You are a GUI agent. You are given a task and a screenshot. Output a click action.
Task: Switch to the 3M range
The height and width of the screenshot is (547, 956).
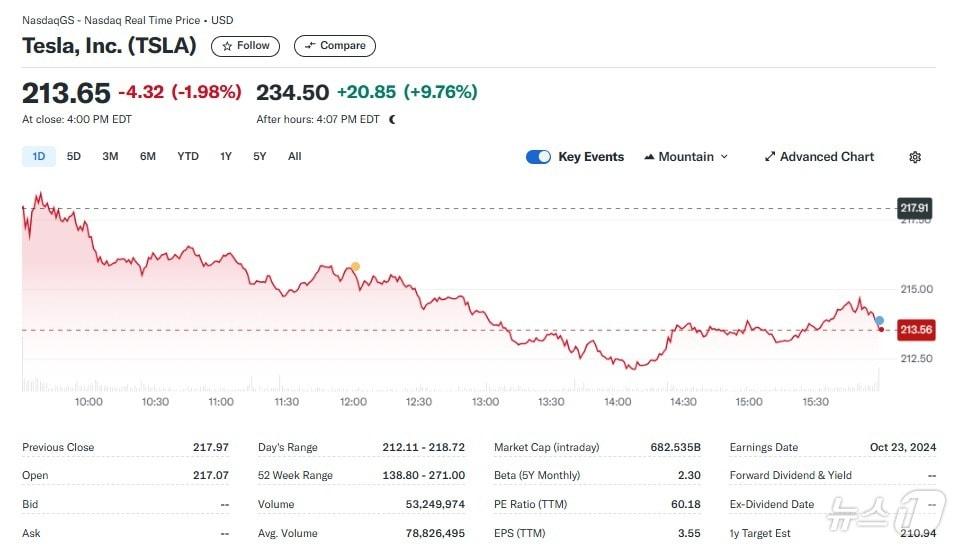tap(110, 156)
